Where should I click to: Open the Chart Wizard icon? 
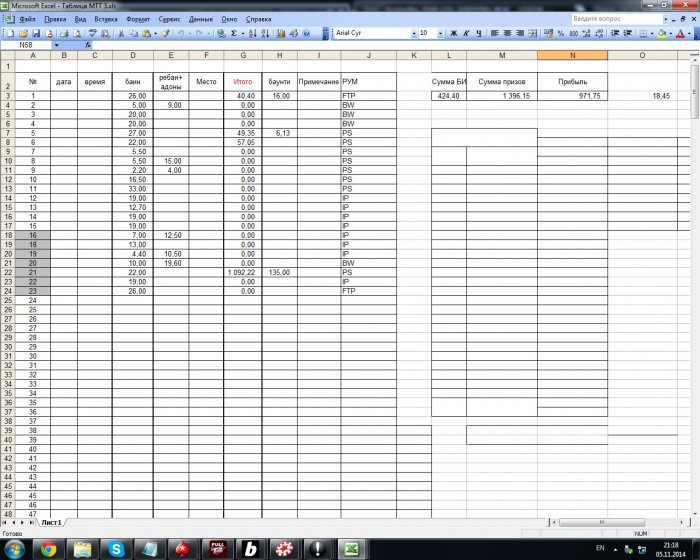(281, 33)
